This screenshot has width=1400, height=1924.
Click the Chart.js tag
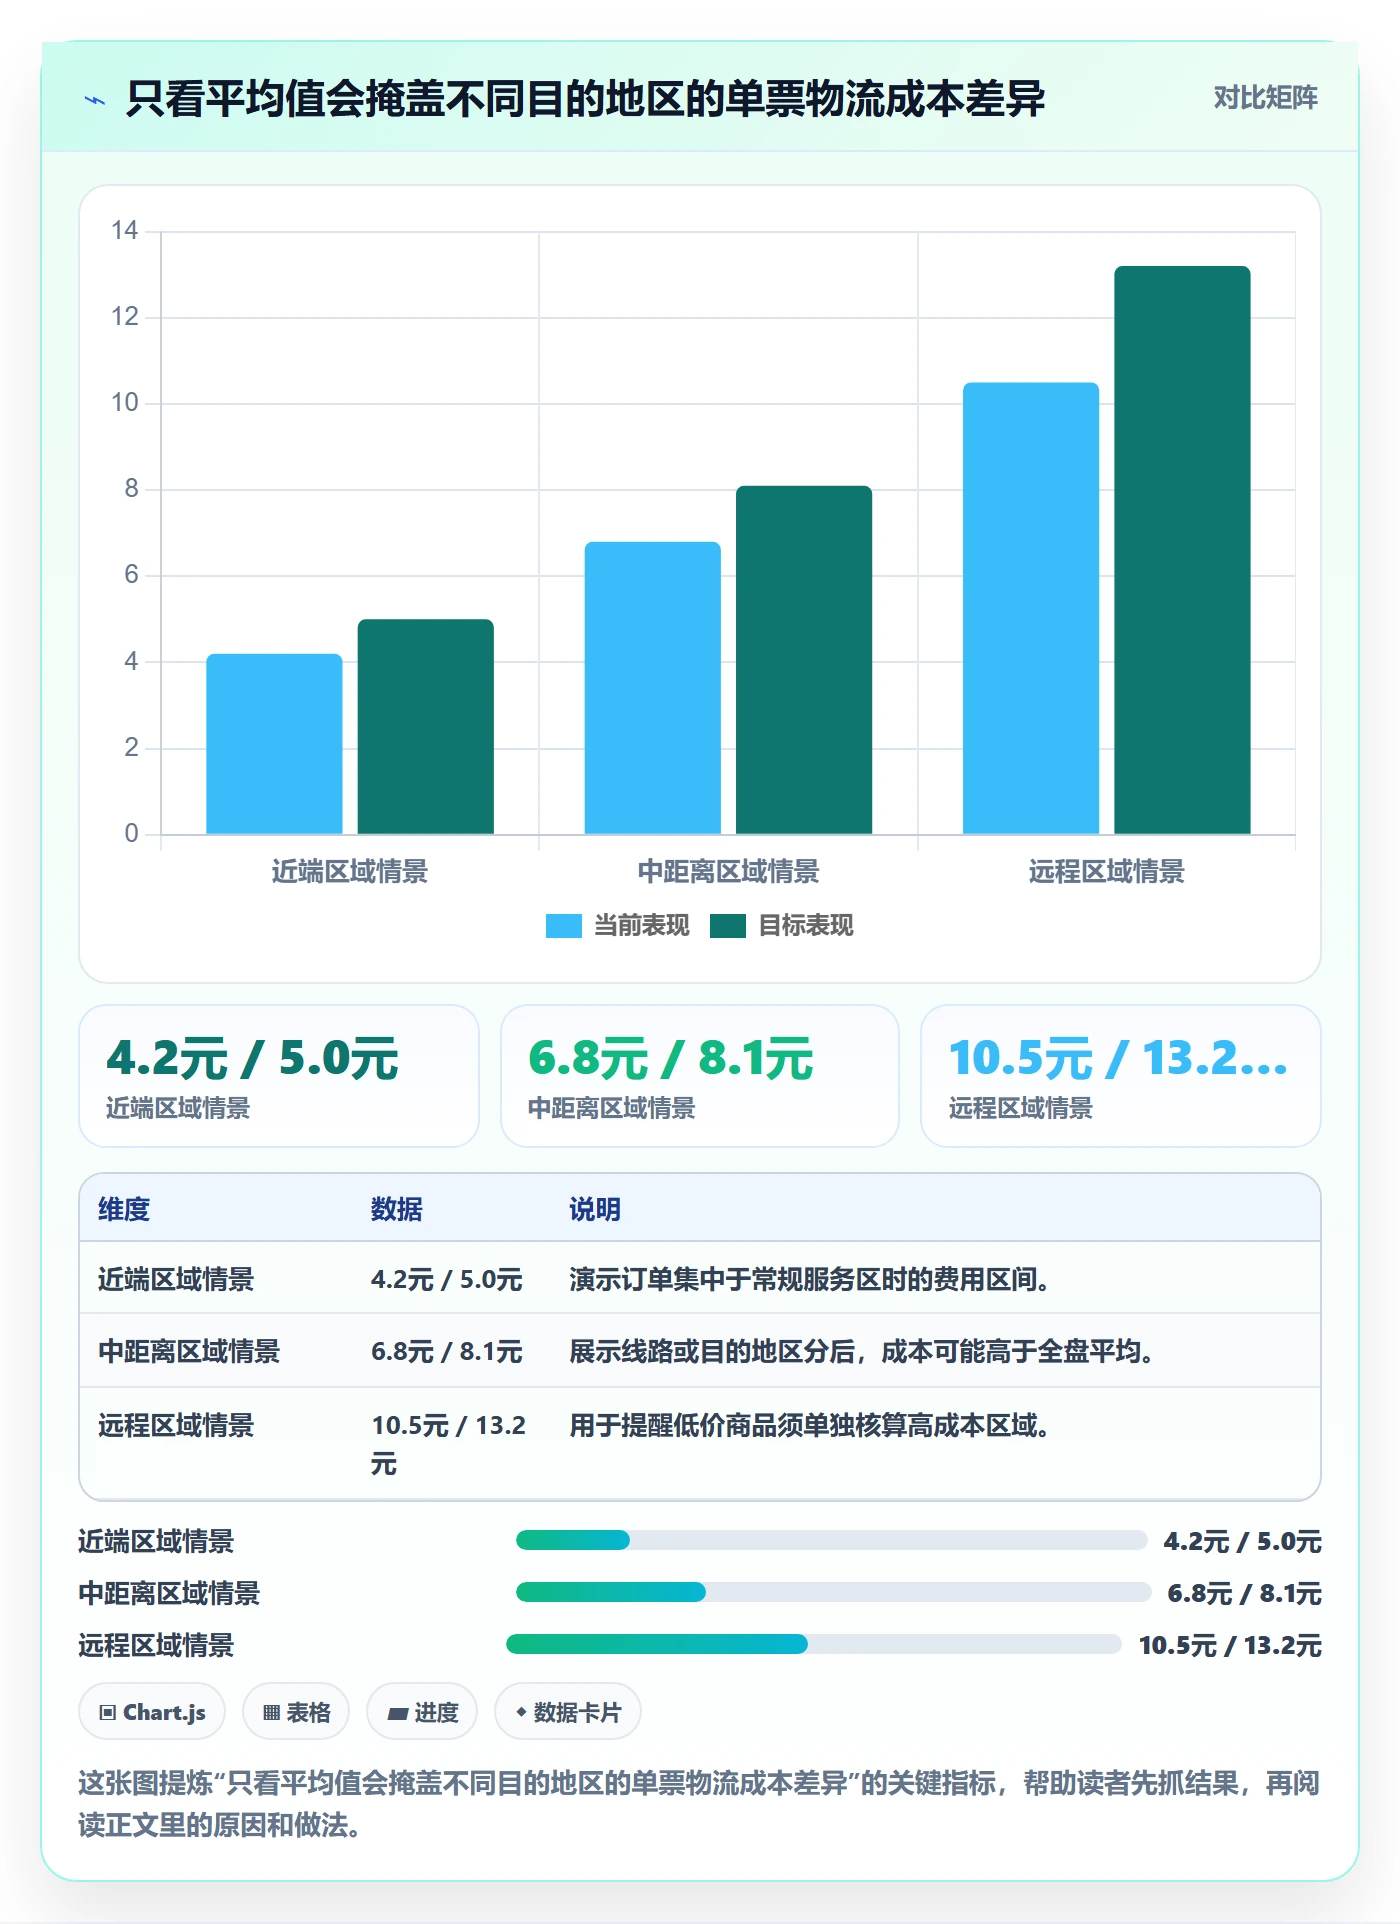(x=152, y=1712)
